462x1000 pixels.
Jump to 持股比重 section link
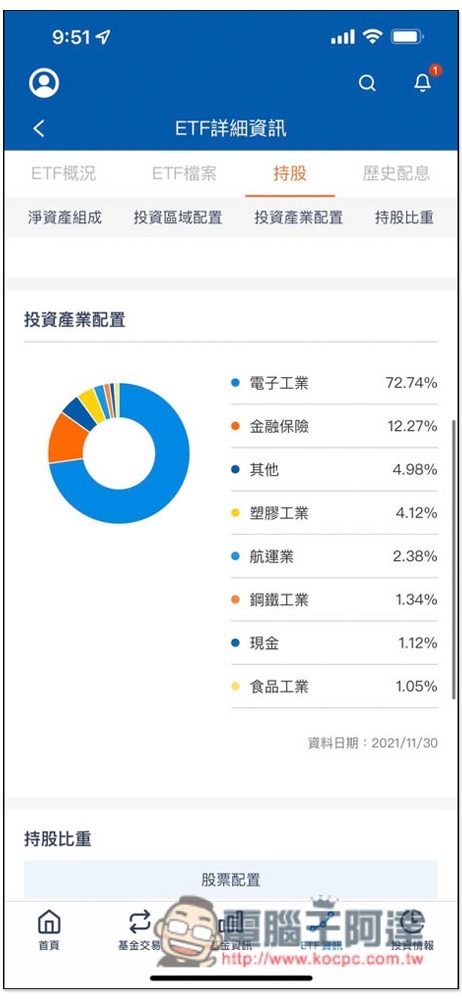(404, 217)
